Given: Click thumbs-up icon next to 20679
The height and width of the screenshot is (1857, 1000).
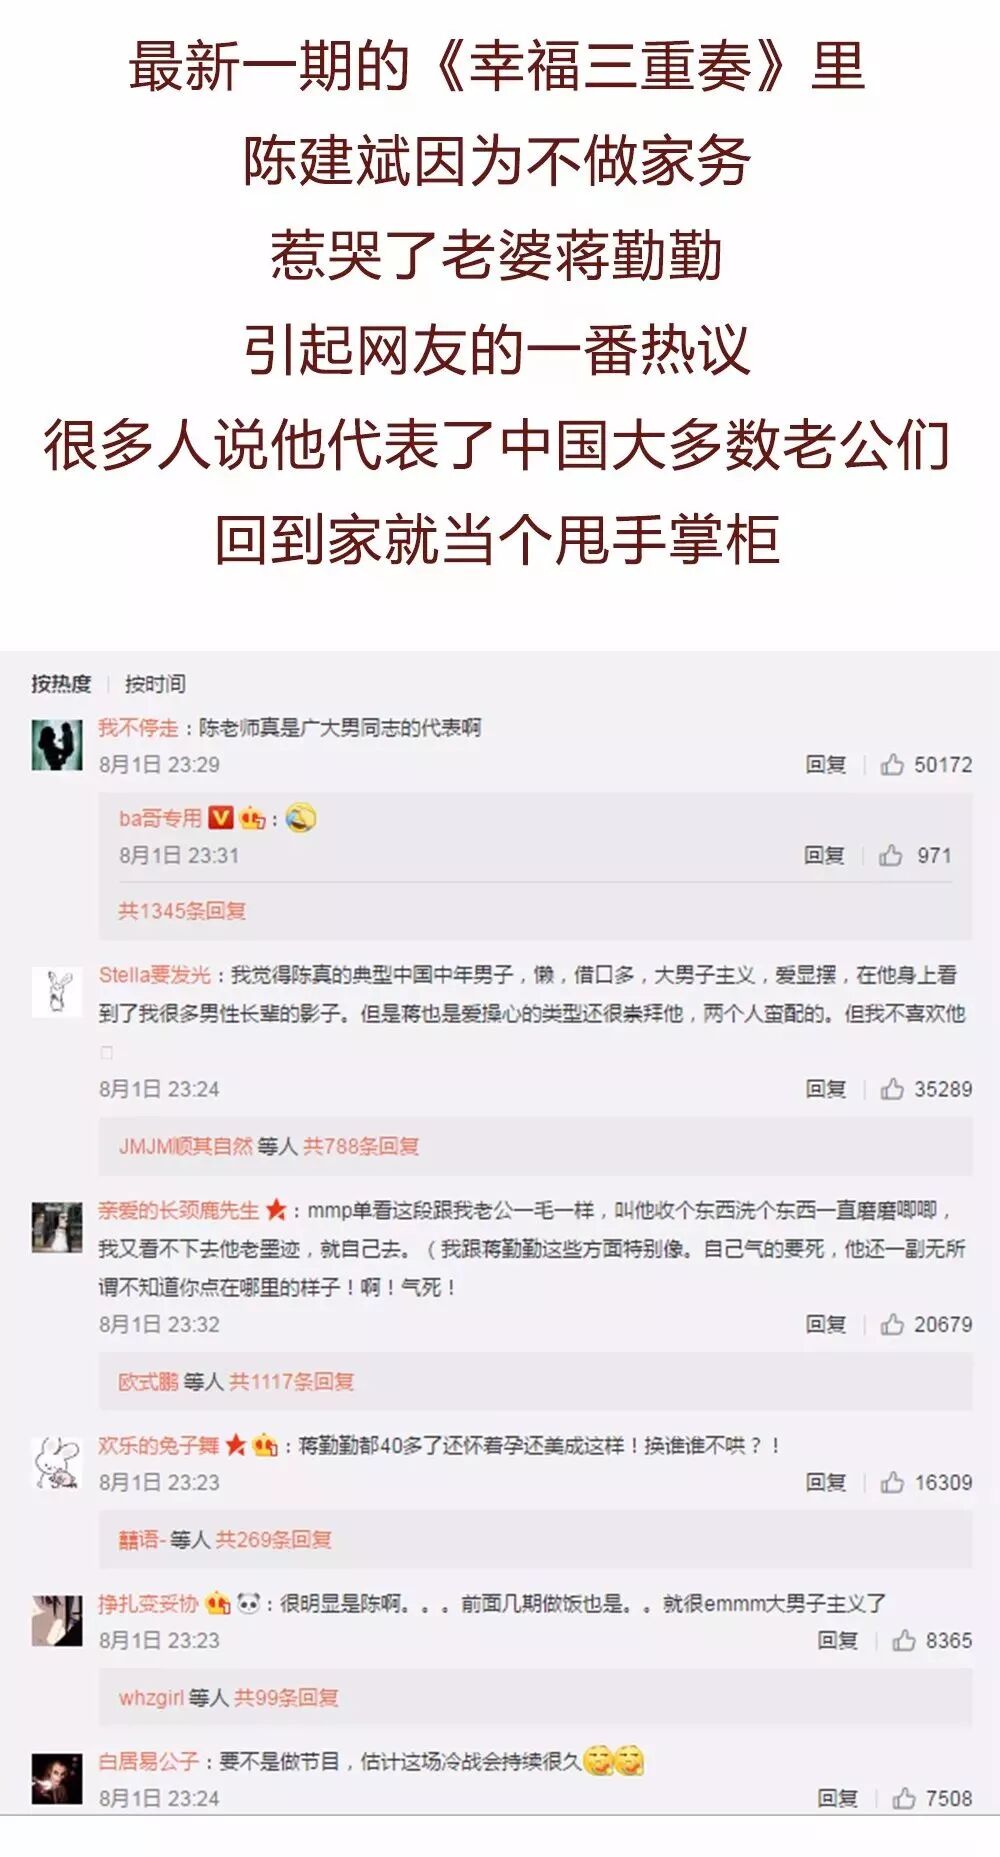Looking at the screenshot, I should [891, 1324].
